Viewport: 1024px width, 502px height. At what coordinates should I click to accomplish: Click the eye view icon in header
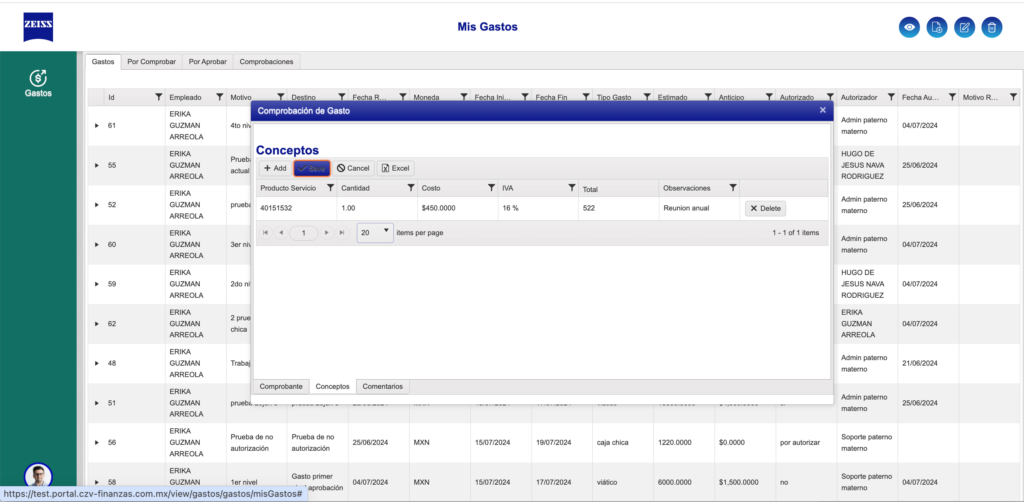coord(909,27)
